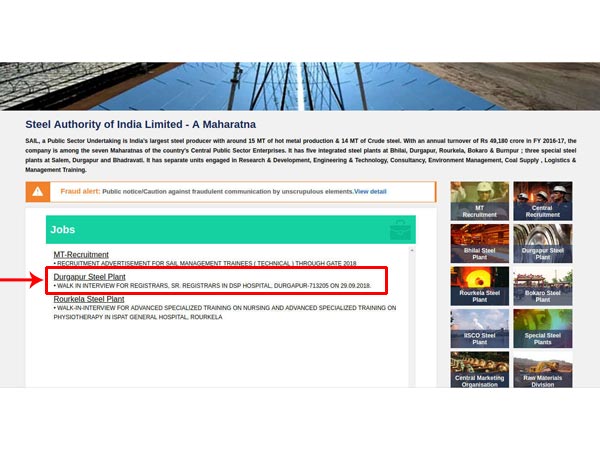The width and height of the screenshot is (600, 450).
Task: Open the Bokaro Steel Plant tile
Action: (543, 286)
